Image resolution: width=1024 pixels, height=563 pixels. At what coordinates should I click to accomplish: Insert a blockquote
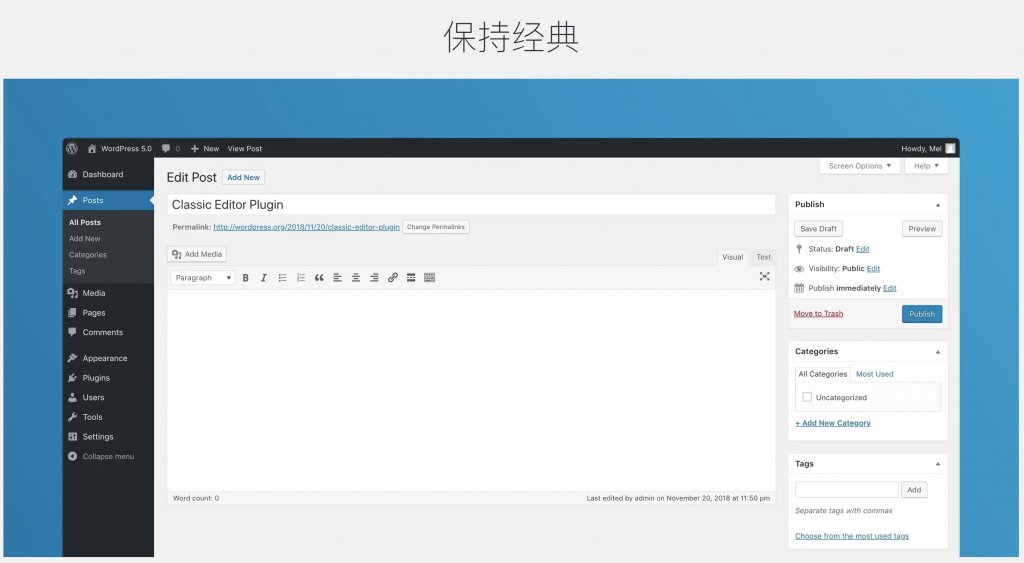pos(319,278)
